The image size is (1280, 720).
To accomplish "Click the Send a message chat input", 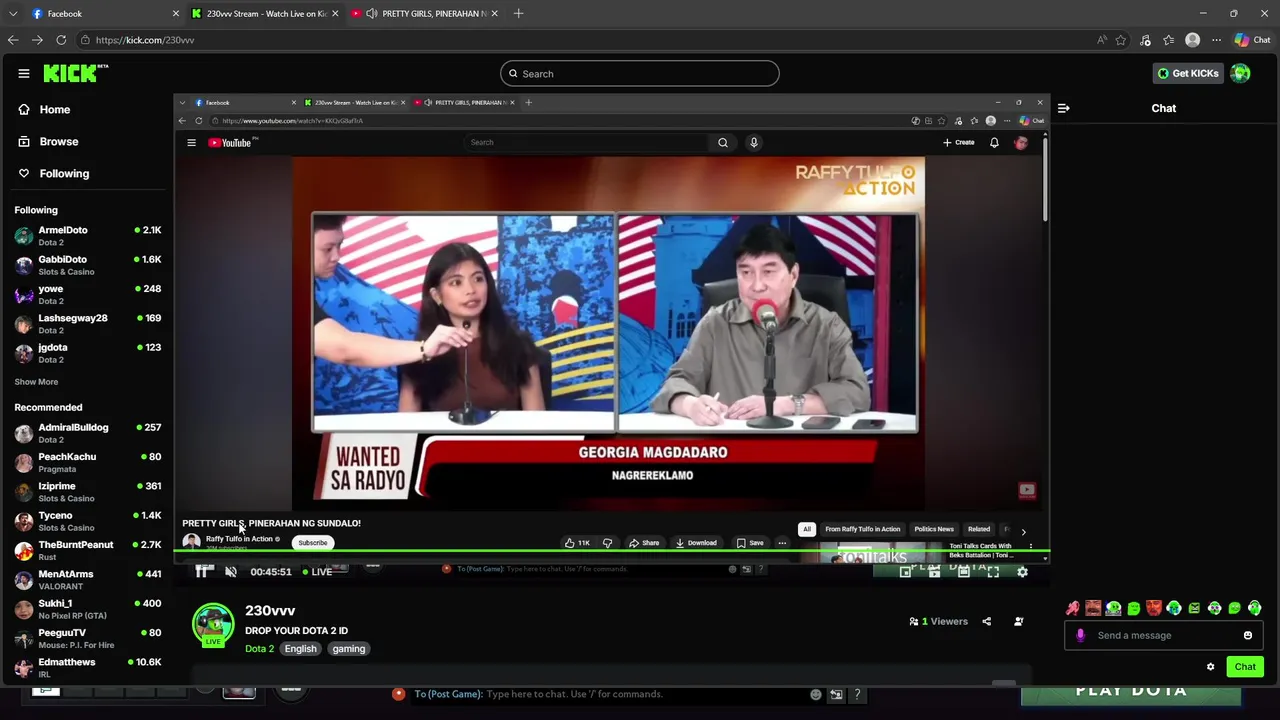I will pyautogui.click(x=1164, y=635).
